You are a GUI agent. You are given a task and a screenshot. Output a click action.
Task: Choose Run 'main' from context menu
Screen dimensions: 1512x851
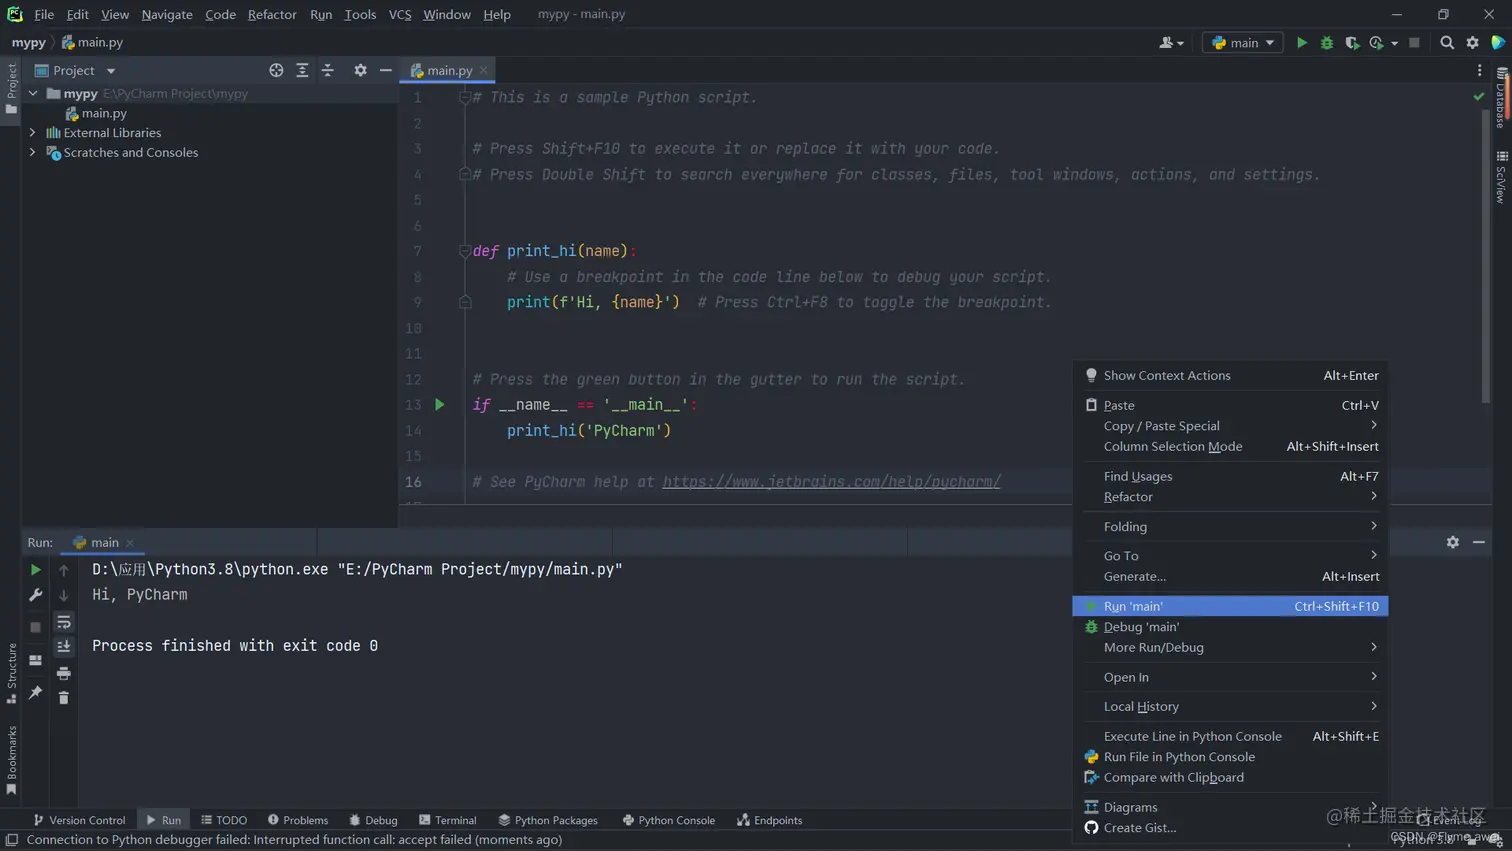[x=1230, y=606]
